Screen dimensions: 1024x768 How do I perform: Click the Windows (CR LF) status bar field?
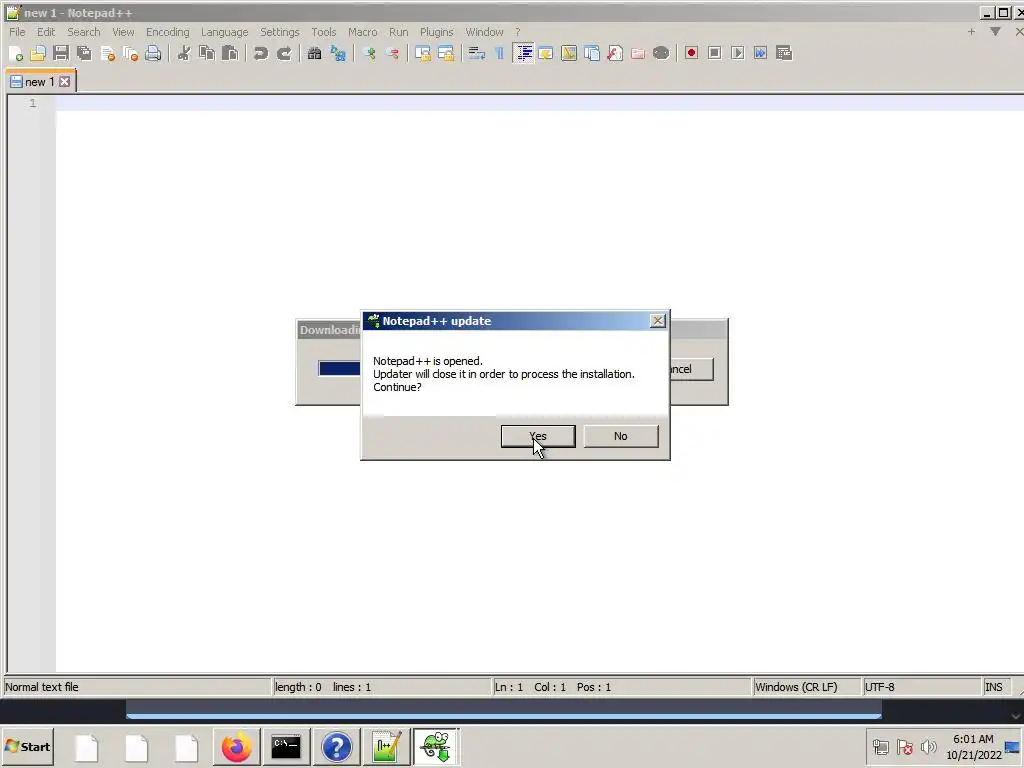point(807,687)
